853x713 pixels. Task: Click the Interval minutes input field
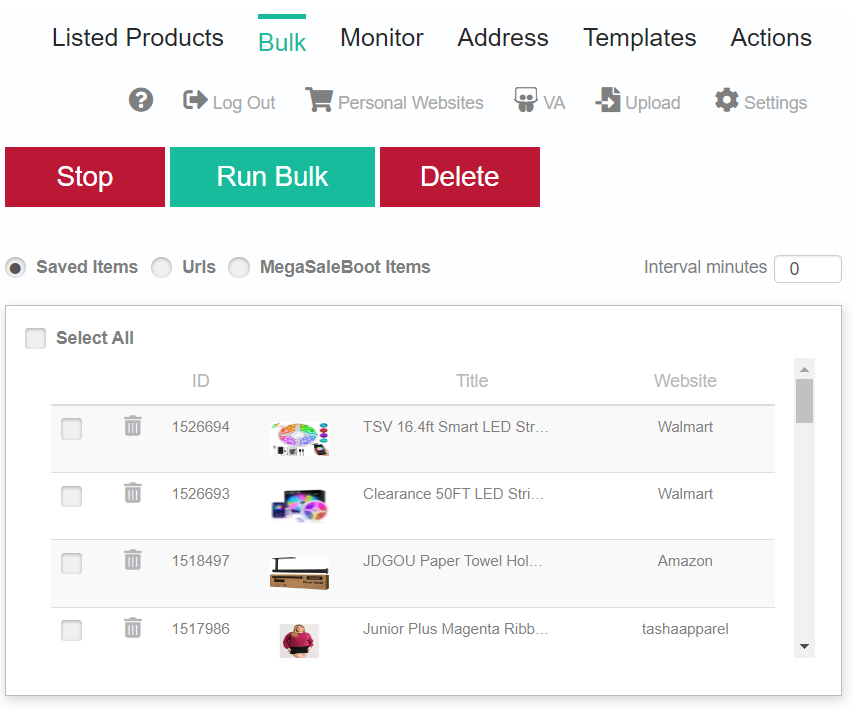point(808,269)
